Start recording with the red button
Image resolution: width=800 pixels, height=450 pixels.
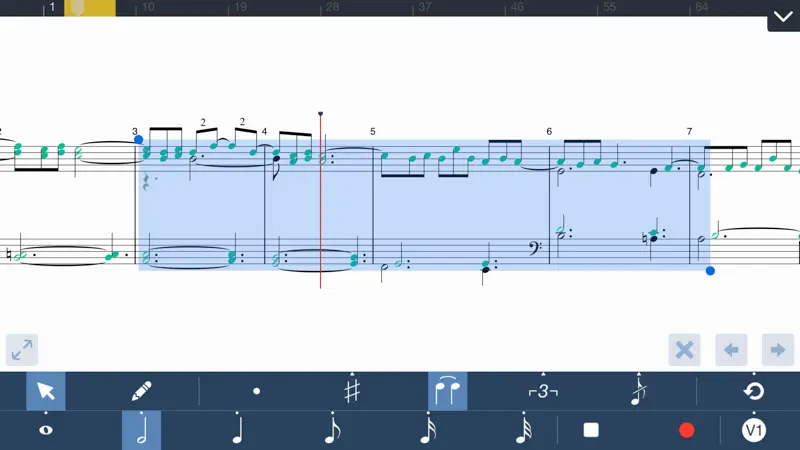click(x=687, y=430)
